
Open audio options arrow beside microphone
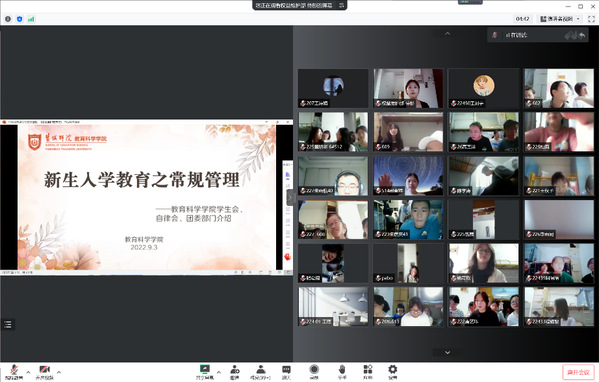click(x=28, y=372)
